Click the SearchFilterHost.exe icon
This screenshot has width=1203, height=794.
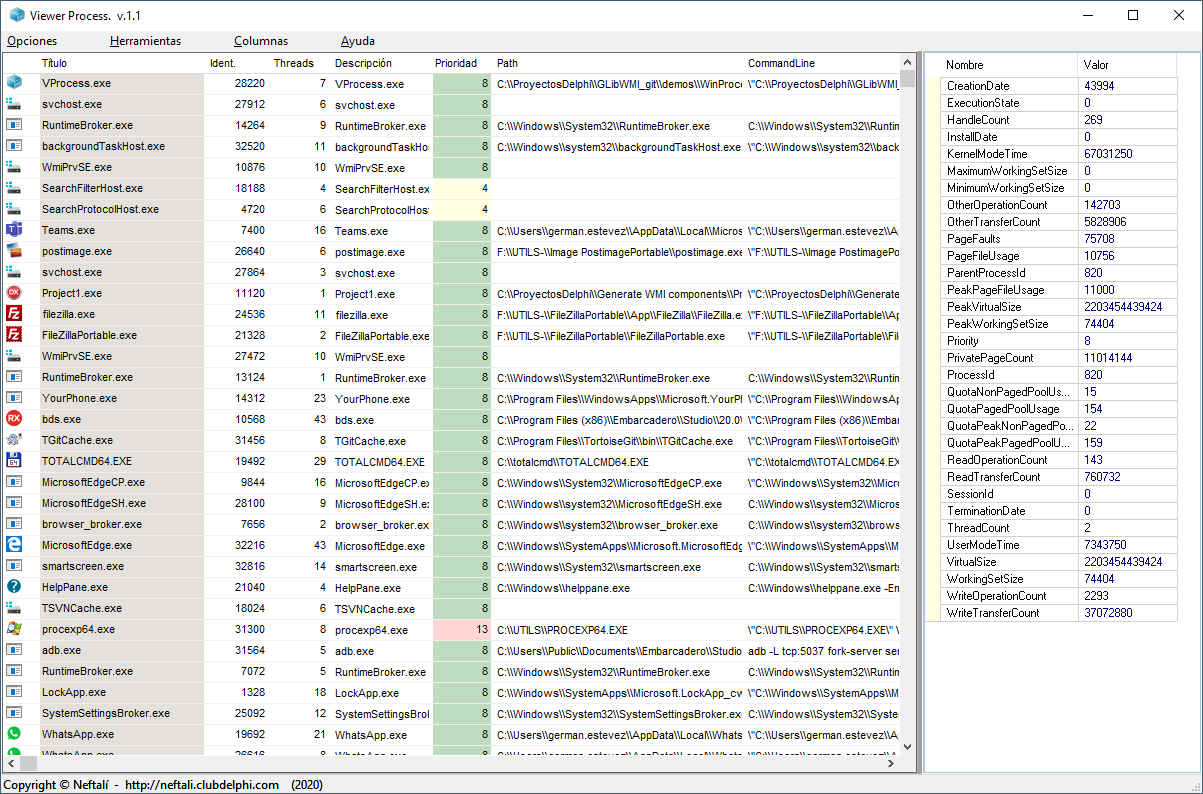point(14,188)
